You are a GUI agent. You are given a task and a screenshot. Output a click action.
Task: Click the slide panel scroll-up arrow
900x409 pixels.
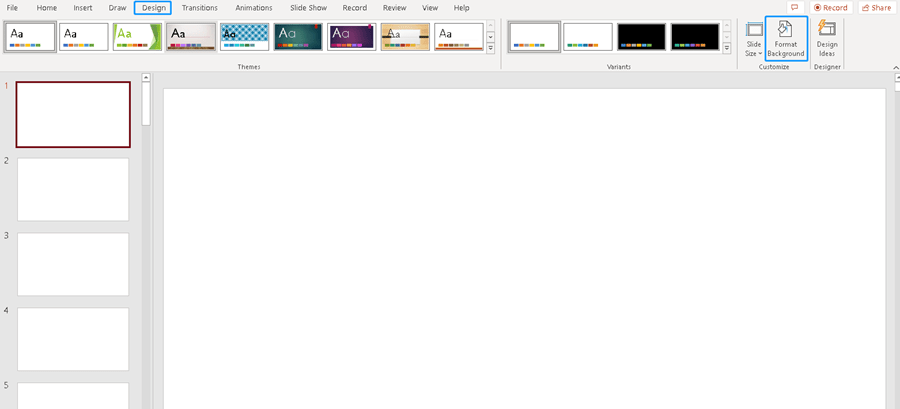pos(146,77)
